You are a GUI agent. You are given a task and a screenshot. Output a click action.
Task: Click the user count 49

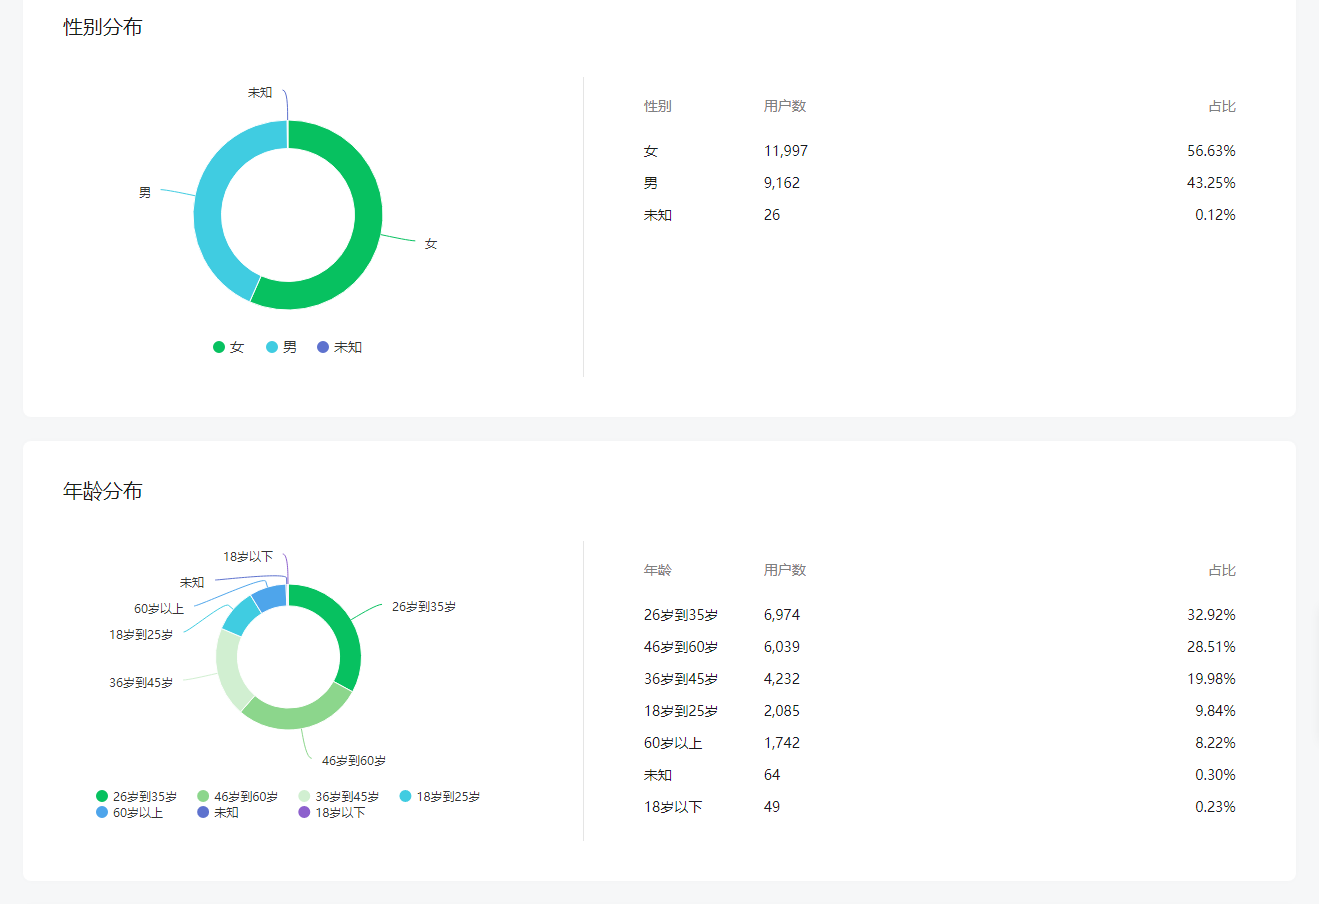[x=772, y=807]
